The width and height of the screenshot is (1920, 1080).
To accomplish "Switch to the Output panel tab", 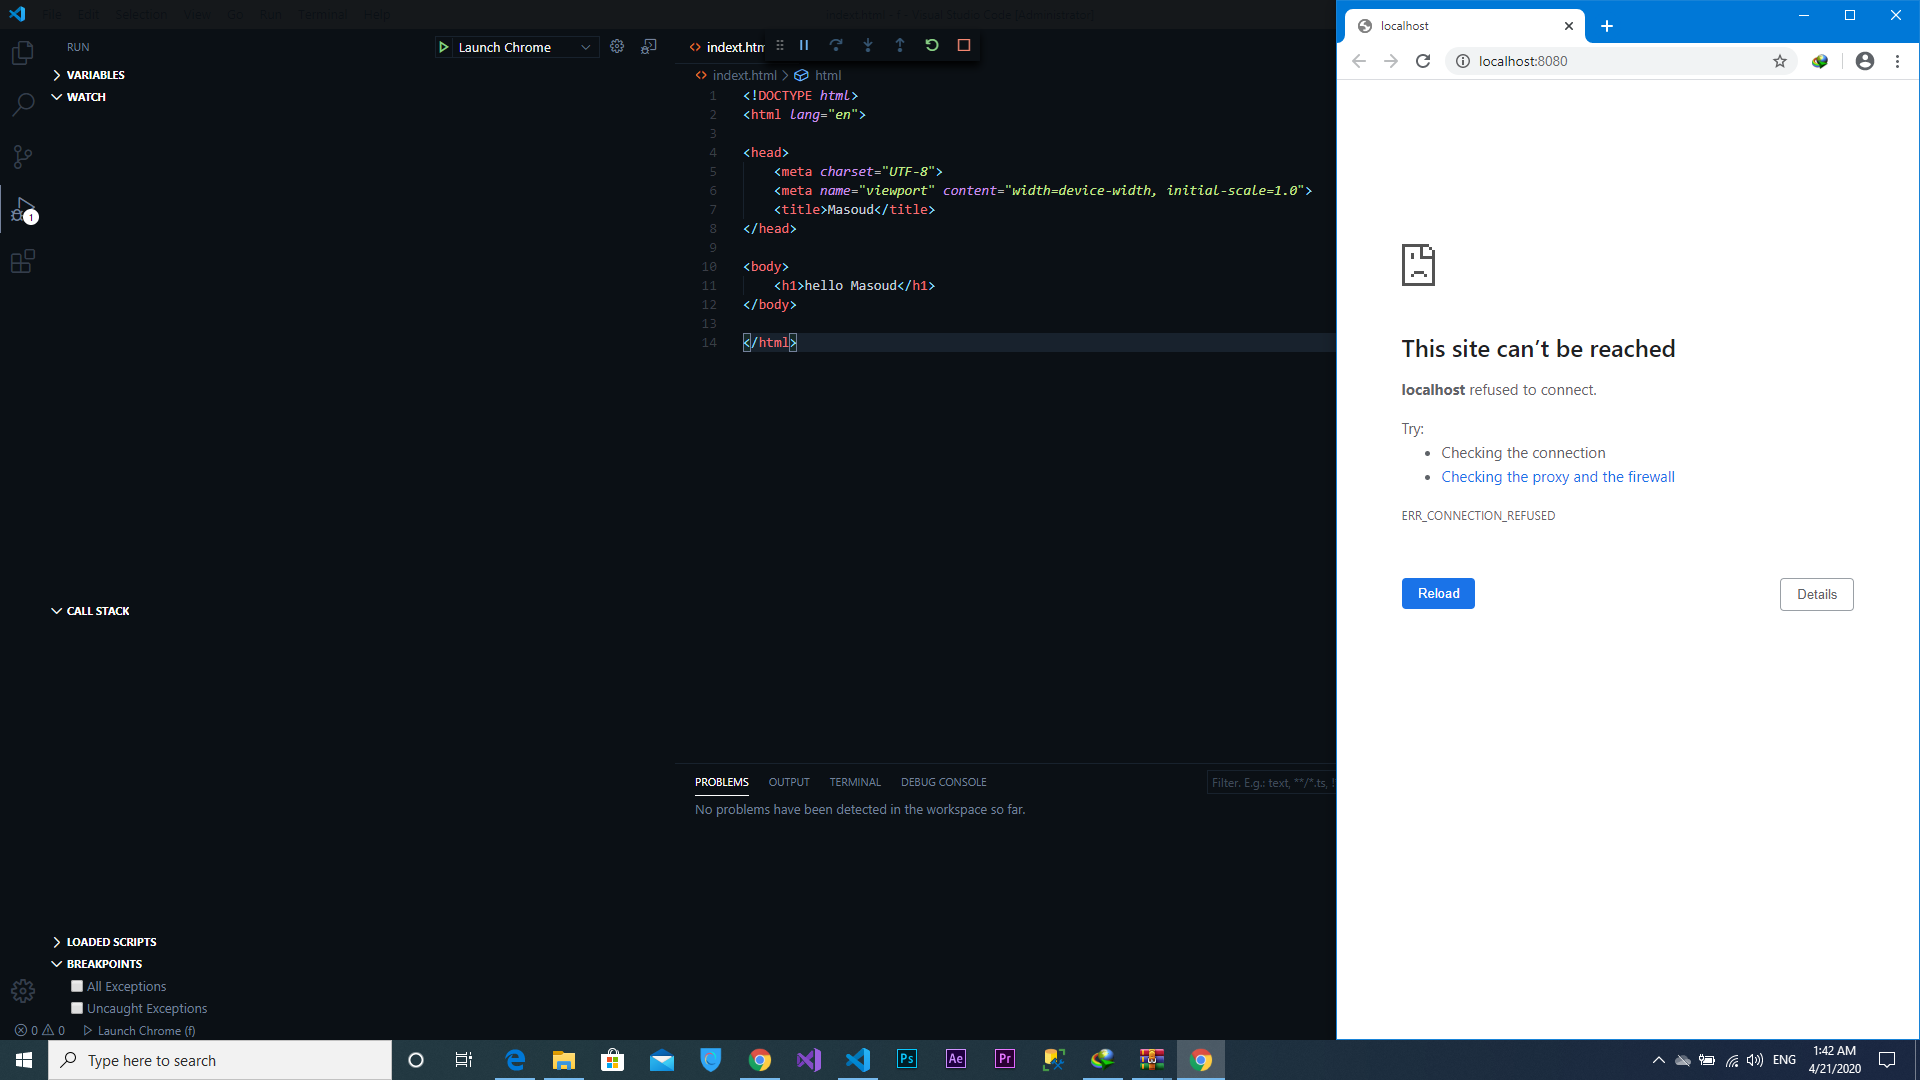I will 789,782.
